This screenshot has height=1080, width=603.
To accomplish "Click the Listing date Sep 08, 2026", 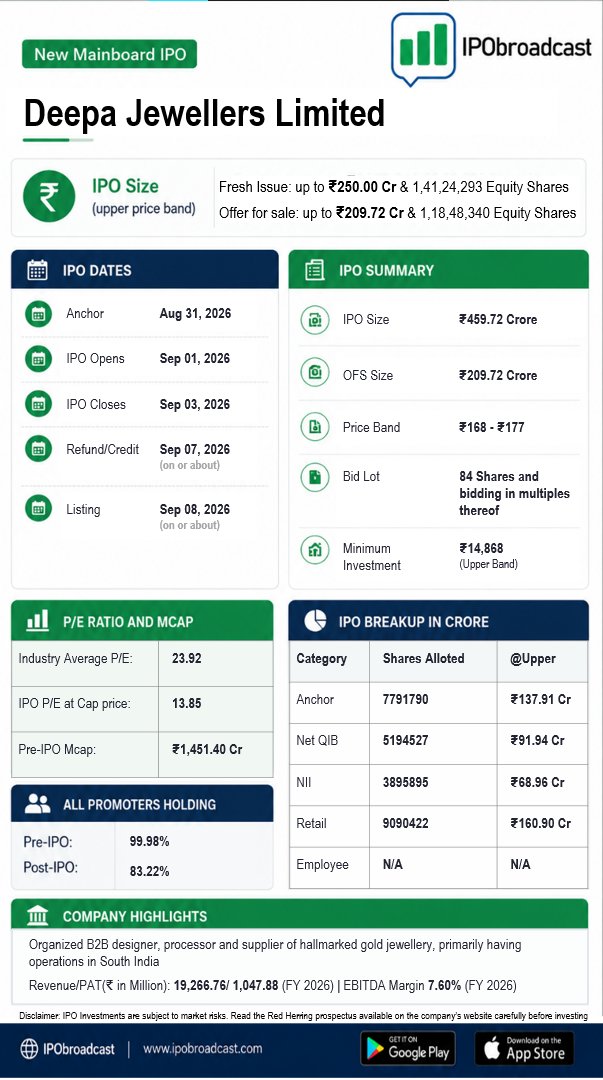I will point(195,509).
